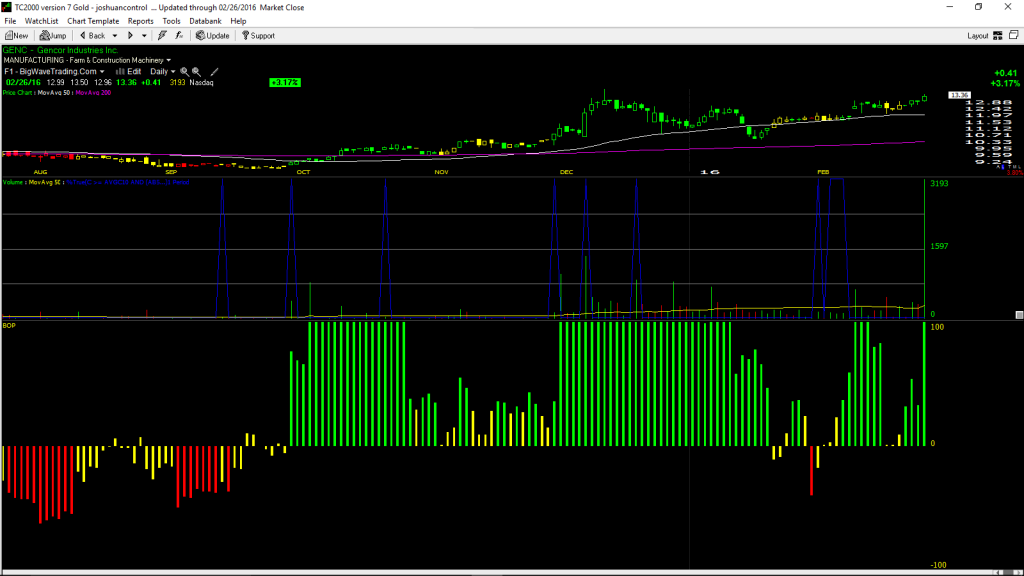Expand the Back history dropdown arrow
Screen dimensions: 1024x576
(x=115, y=36)
